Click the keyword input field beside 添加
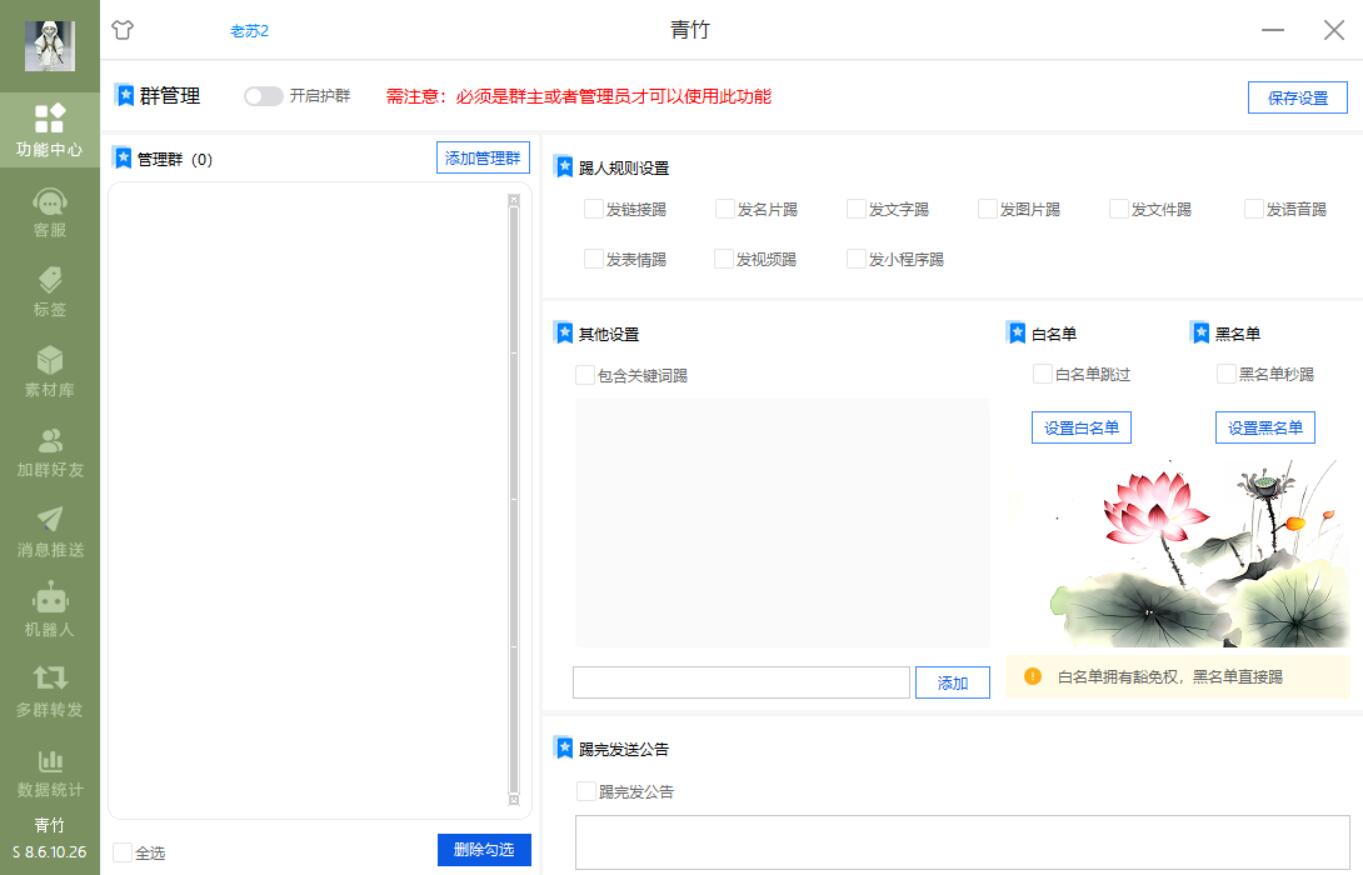 tap(740, 682)
